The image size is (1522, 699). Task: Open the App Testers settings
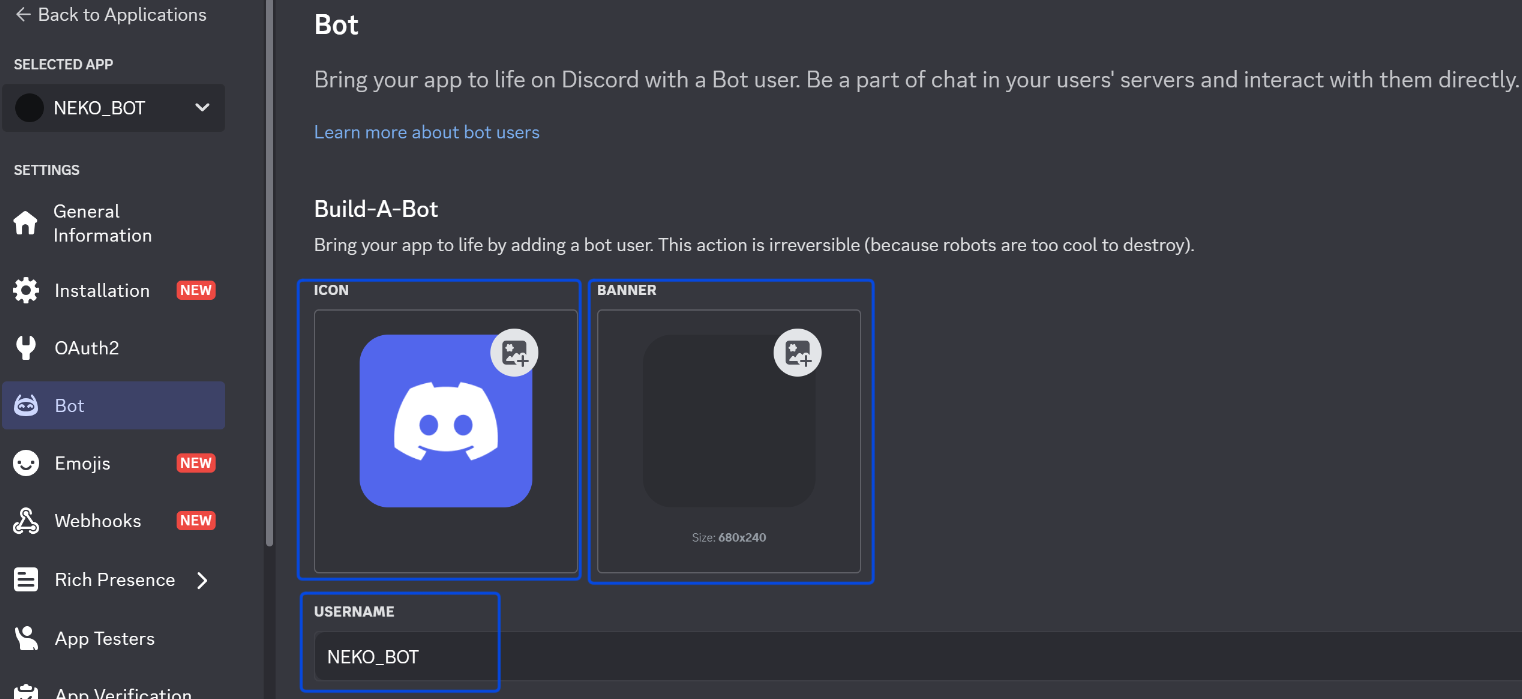pos(103,638)
